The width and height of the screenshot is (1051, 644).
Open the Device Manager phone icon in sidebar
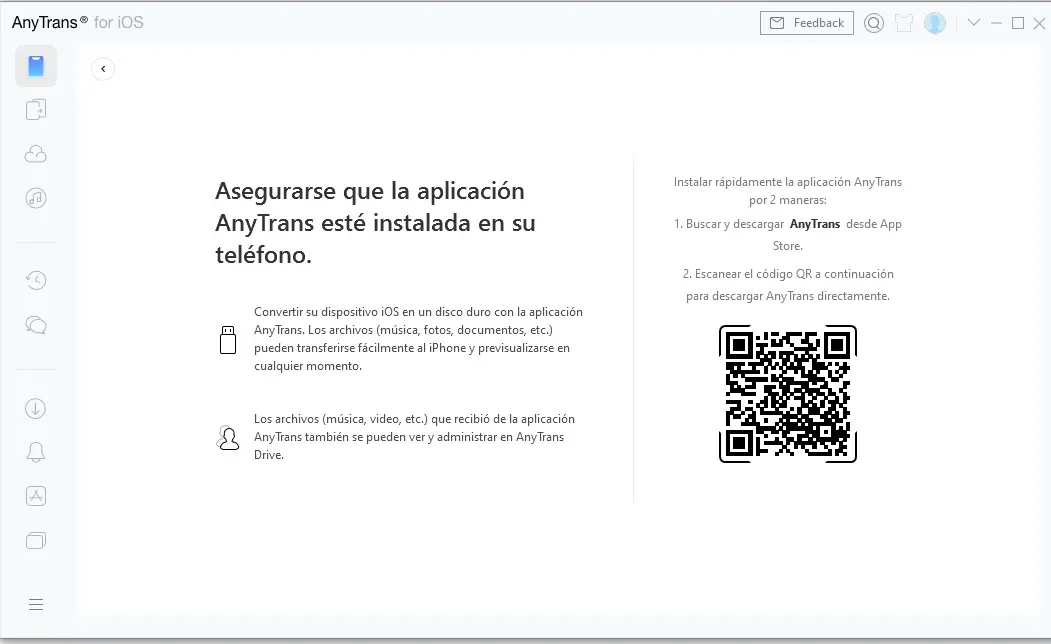pos(36,66)
